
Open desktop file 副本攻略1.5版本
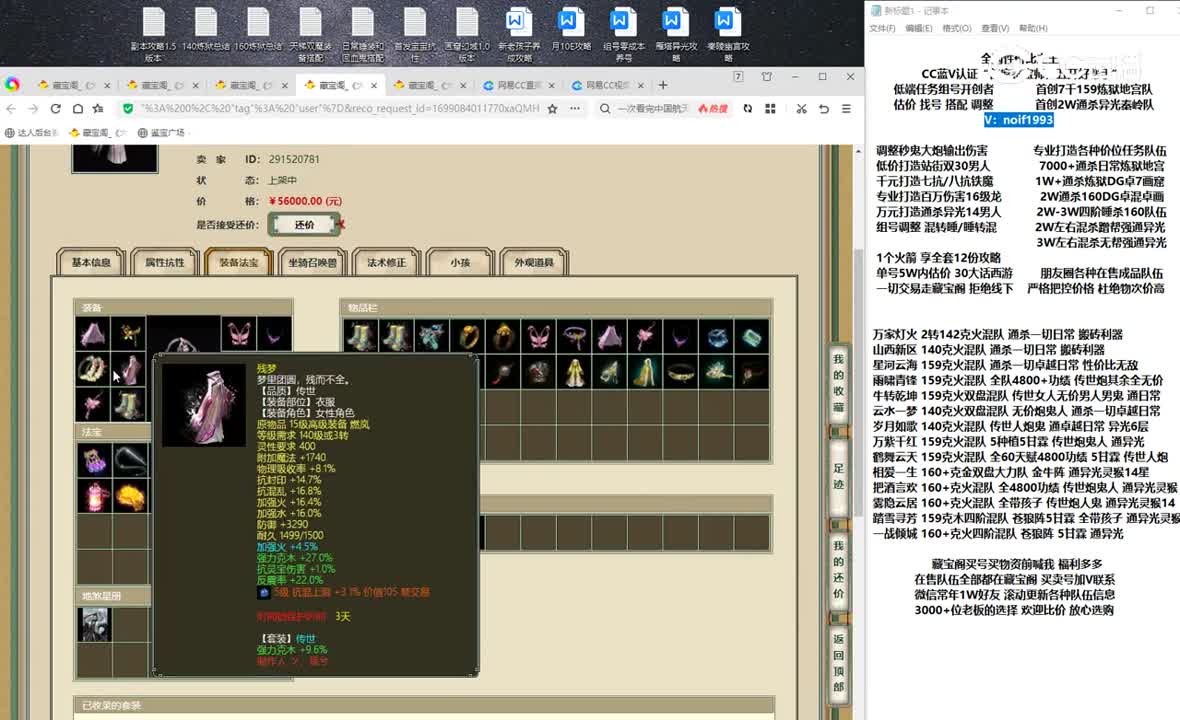154,34
